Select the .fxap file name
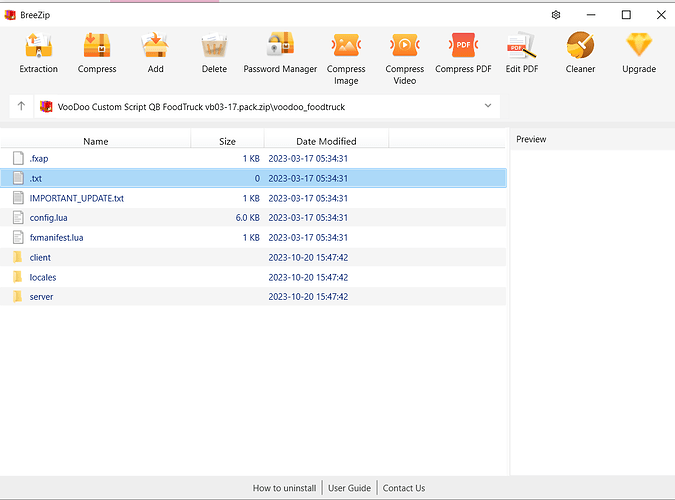This screenshot has height=500, width=675. [x=39, y=158]
